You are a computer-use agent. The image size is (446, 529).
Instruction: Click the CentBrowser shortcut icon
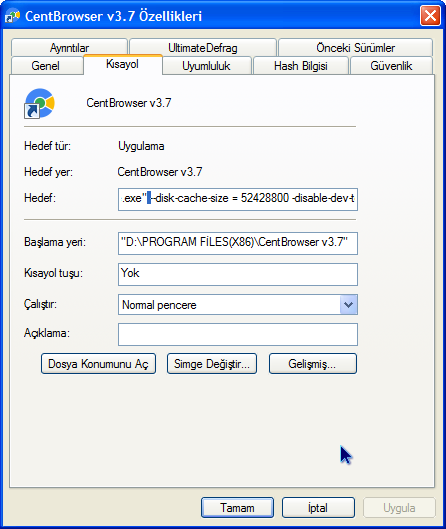(x=39, y=104)
